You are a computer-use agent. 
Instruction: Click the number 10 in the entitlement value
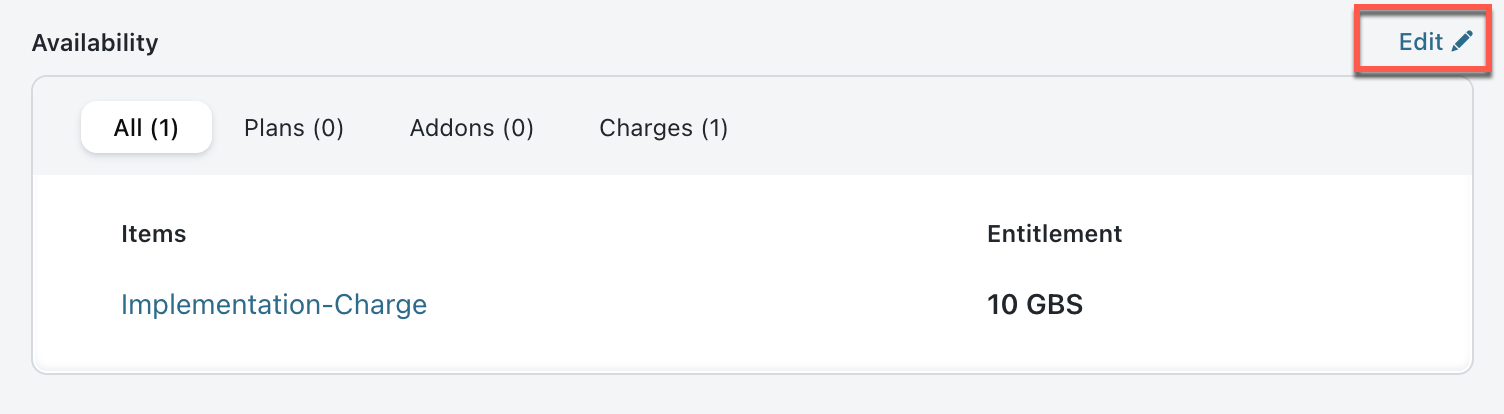coord(1002,304)
